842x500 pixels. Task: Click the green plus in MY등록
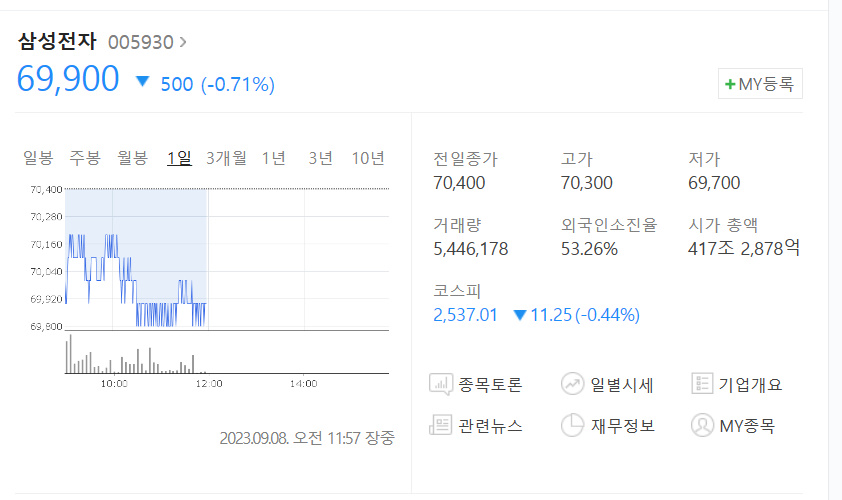click(x=730, y=84)
